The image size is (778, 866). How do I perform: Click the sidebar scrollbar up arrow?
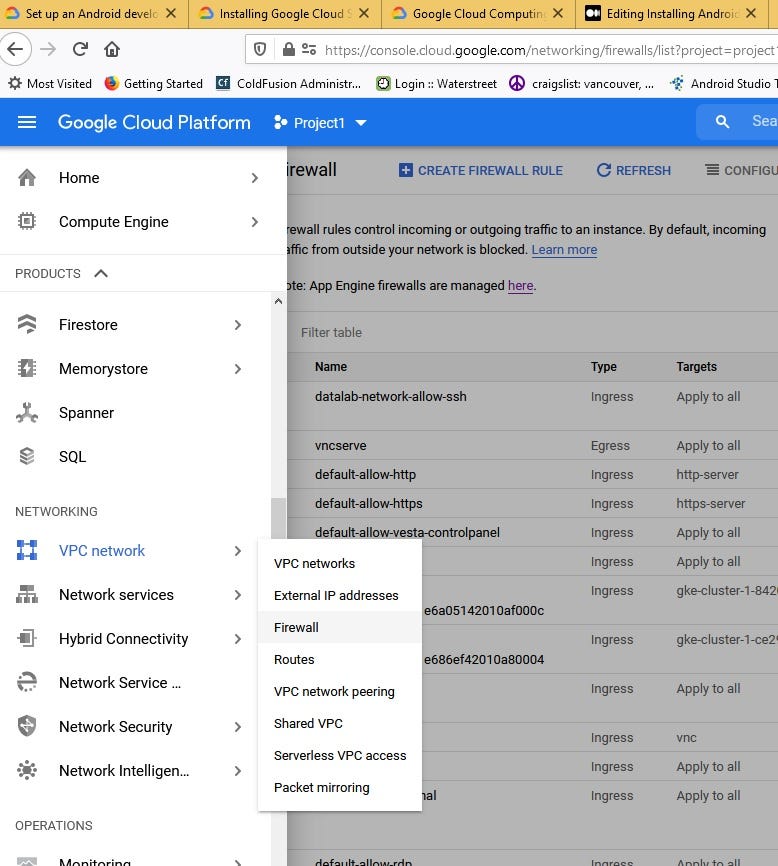278,302
